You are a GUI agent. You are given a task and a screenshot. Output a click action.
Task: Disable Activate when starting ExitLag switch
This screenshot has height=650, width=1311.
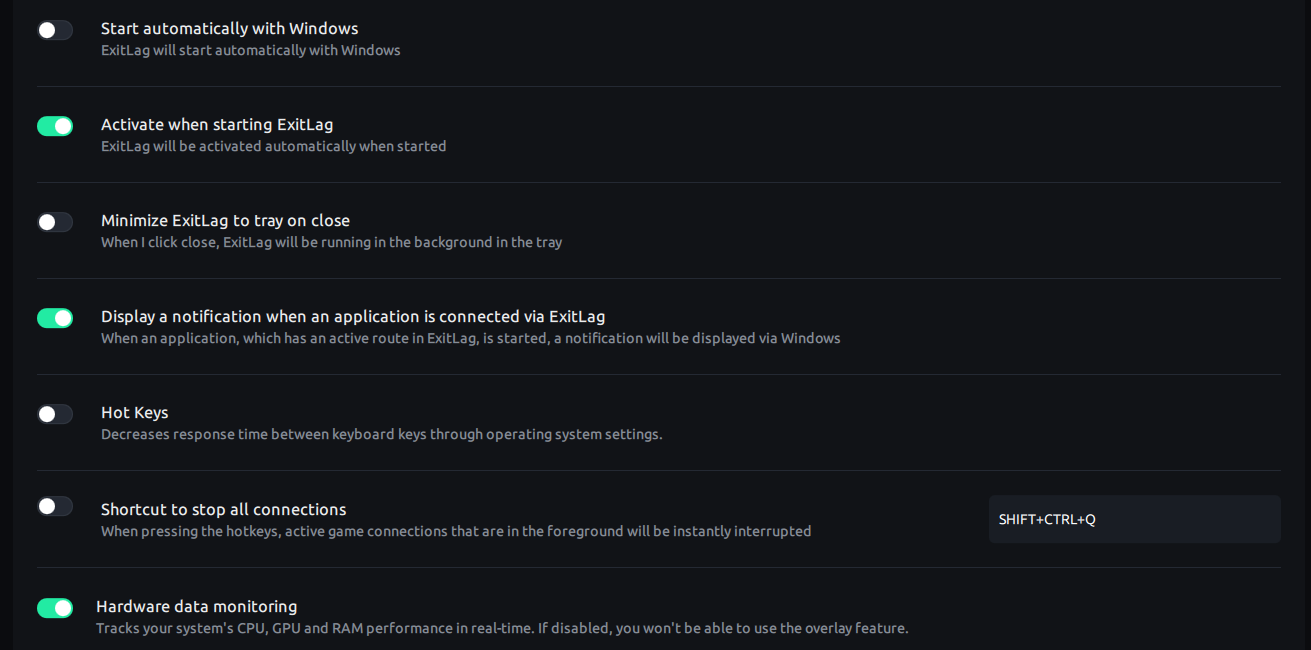coord(55,126)
